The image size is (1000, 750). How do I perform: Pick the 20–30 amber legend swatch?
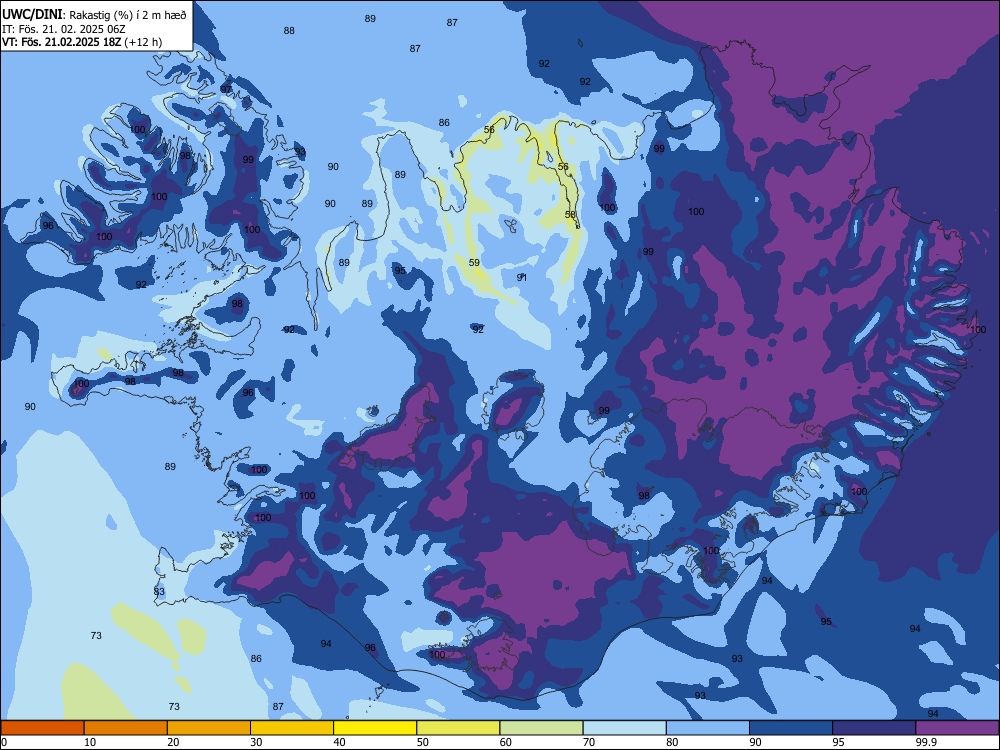209,728
